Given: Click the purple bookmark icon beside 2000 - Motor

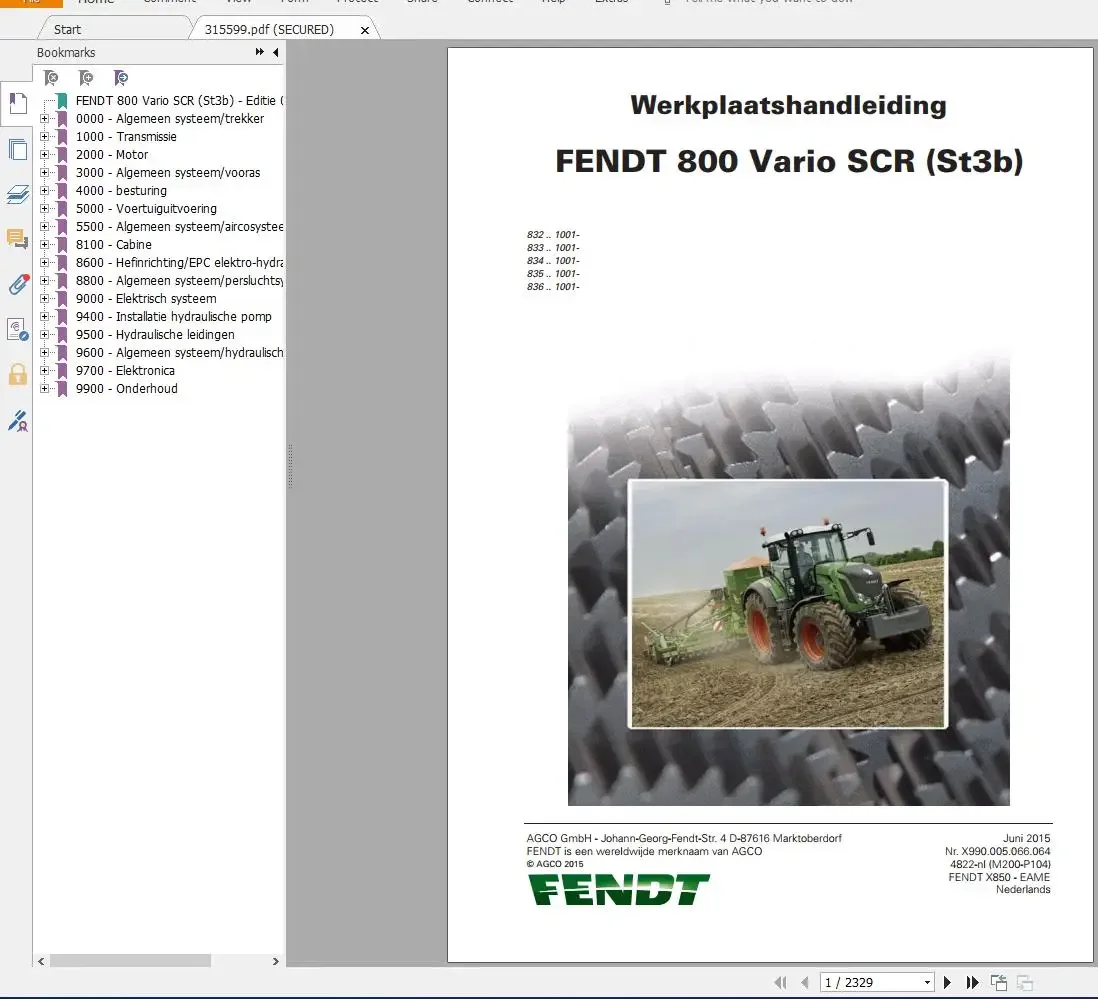Looking at the screenshot, I should (62, 155).
